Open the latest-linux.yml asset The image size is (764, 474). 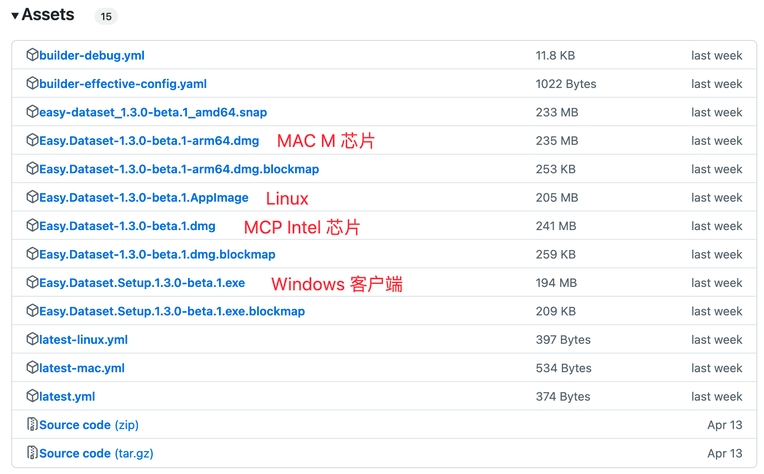click(83, 340)
